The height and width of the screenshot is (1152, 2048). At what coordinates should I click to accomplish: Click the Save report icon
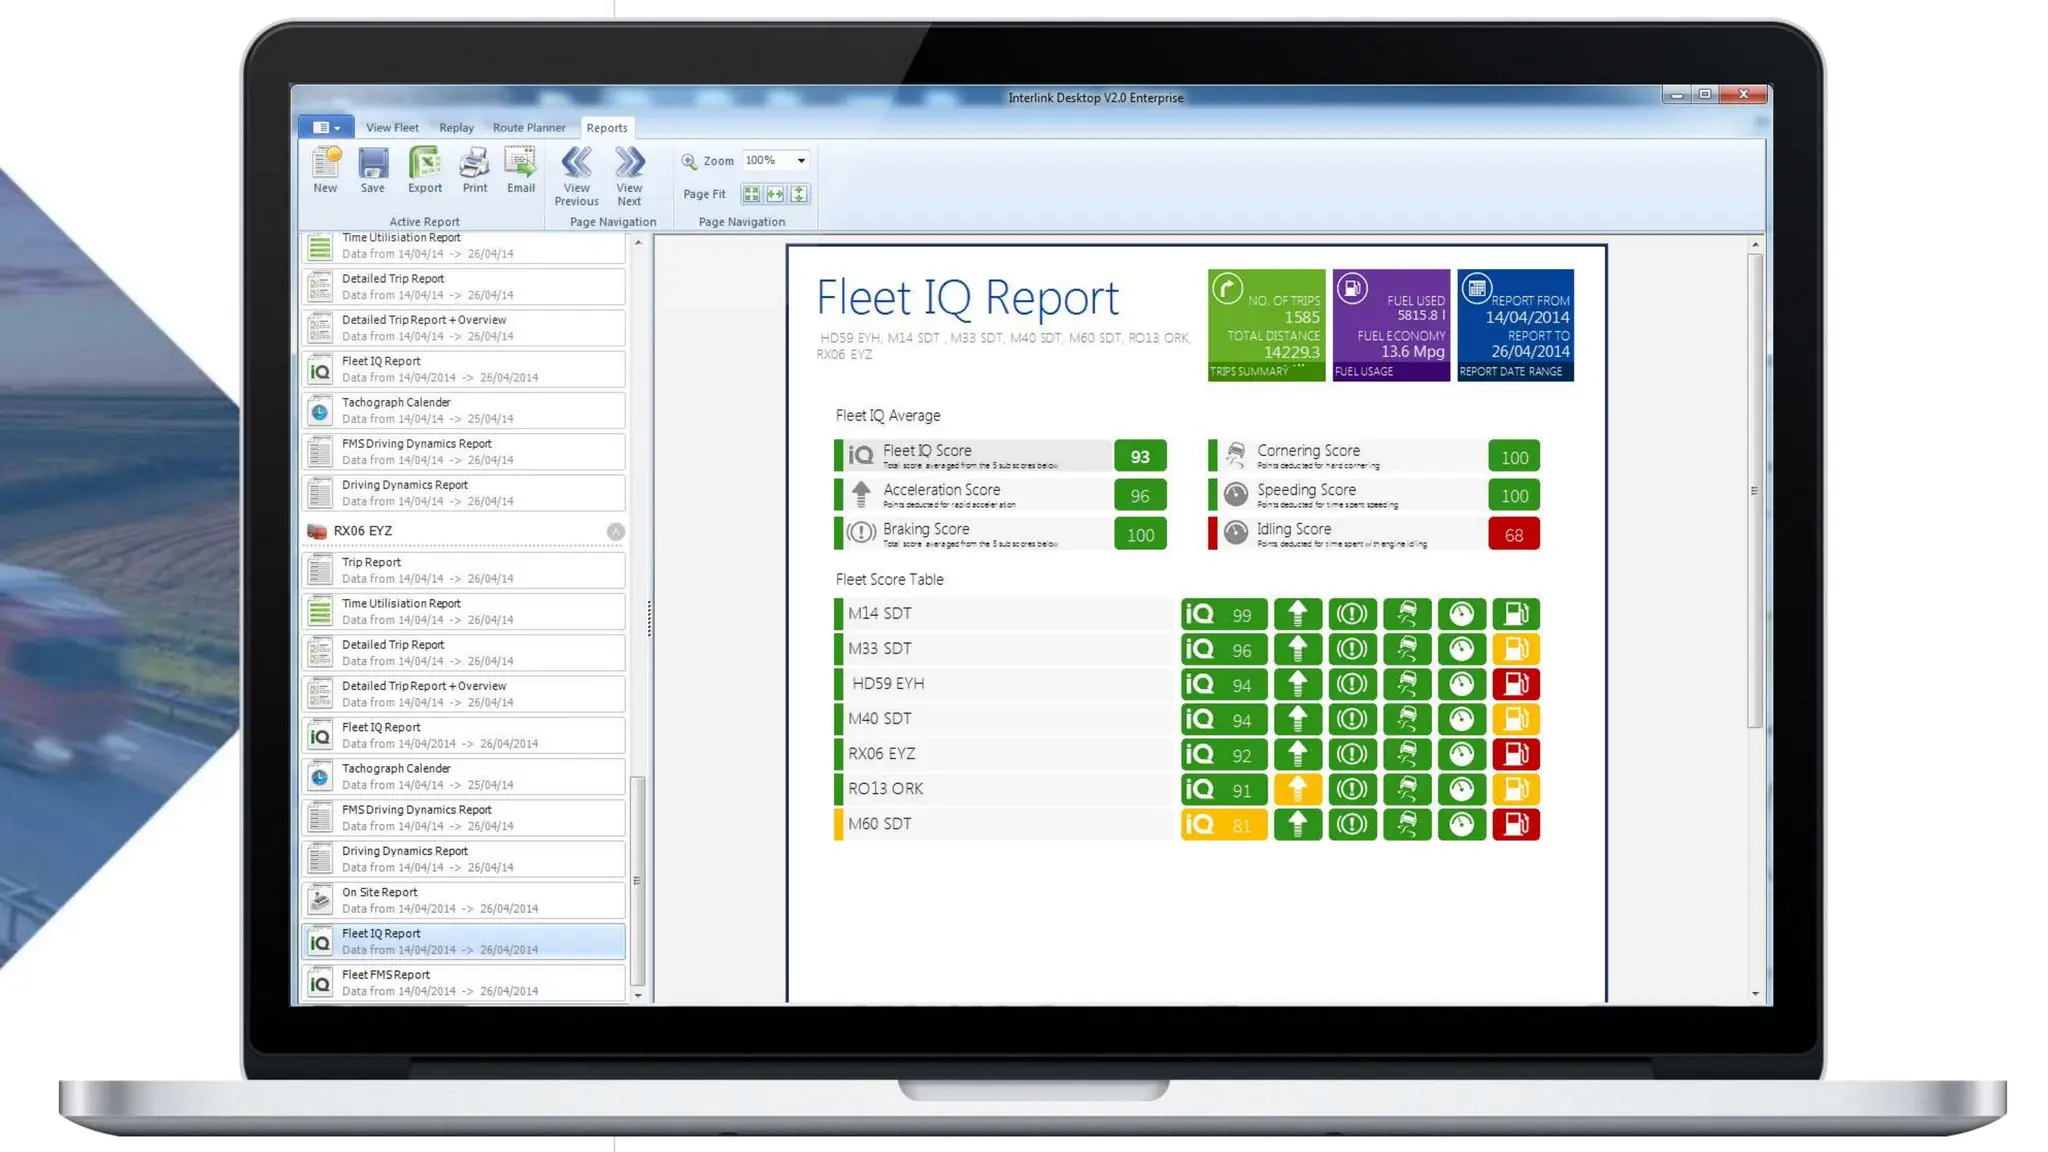[373, 164]
